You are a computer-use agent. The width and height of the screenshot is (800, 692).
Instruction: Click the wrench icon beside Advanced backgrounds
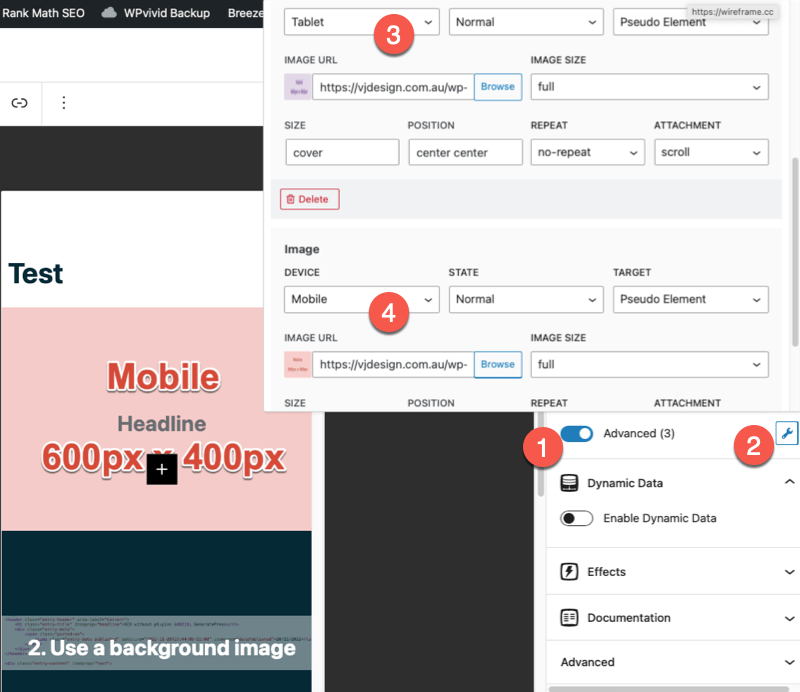[786, 433]
